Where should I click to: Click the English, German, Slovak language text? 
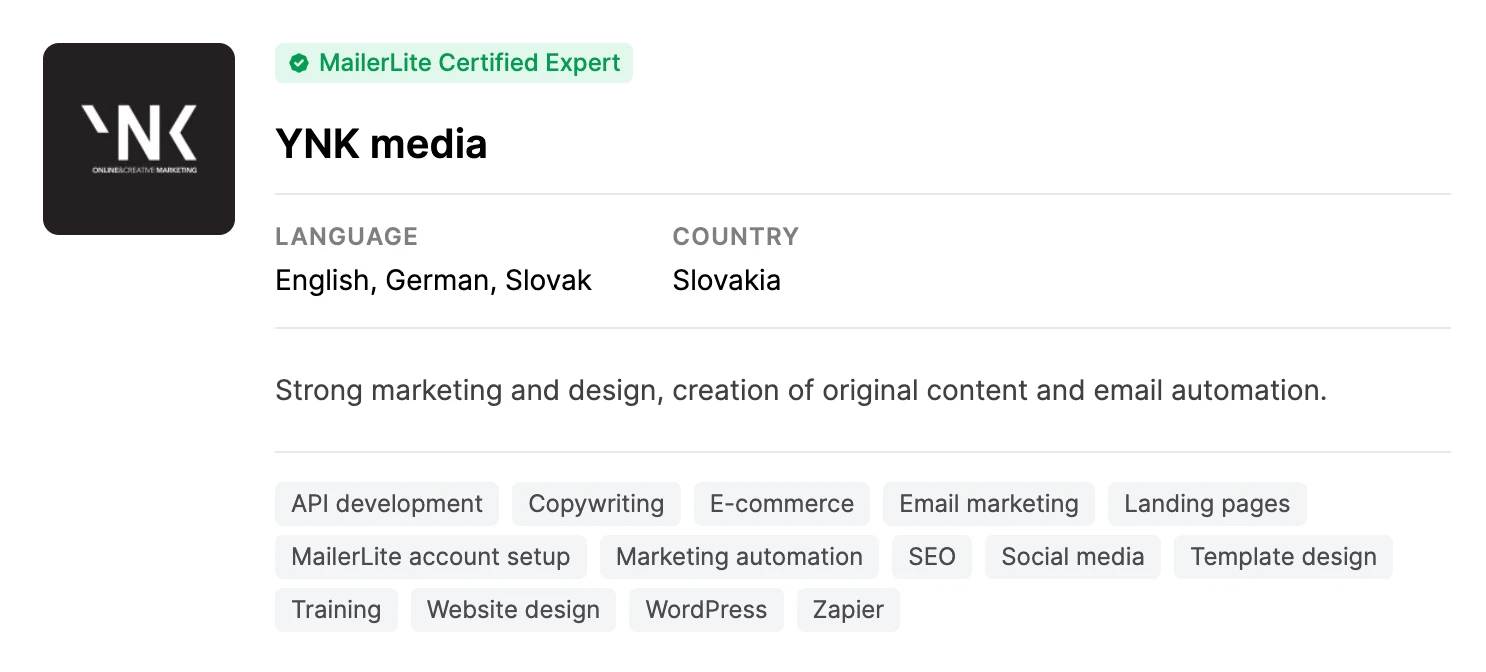point(433,280)
